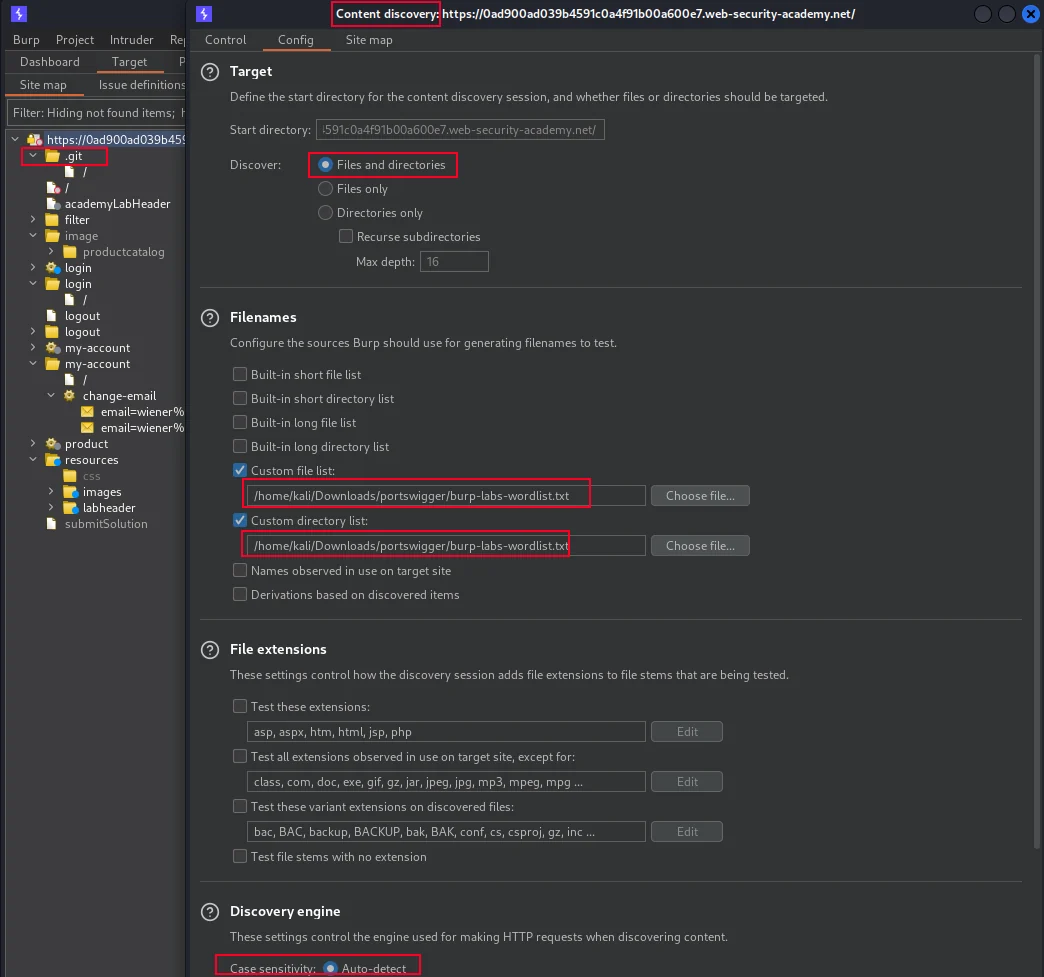
Task: Select Directories only radio button
Action: (325, 212)
